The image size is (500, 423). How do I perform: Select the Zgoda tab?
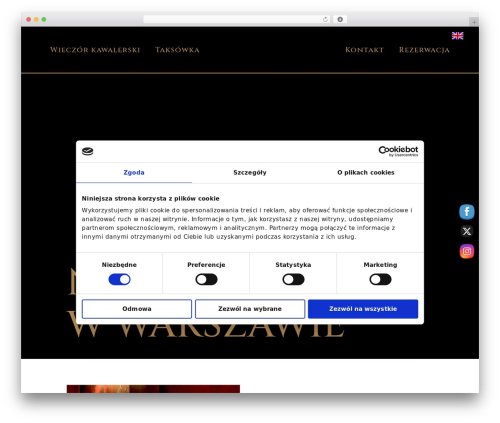point(134,173)
